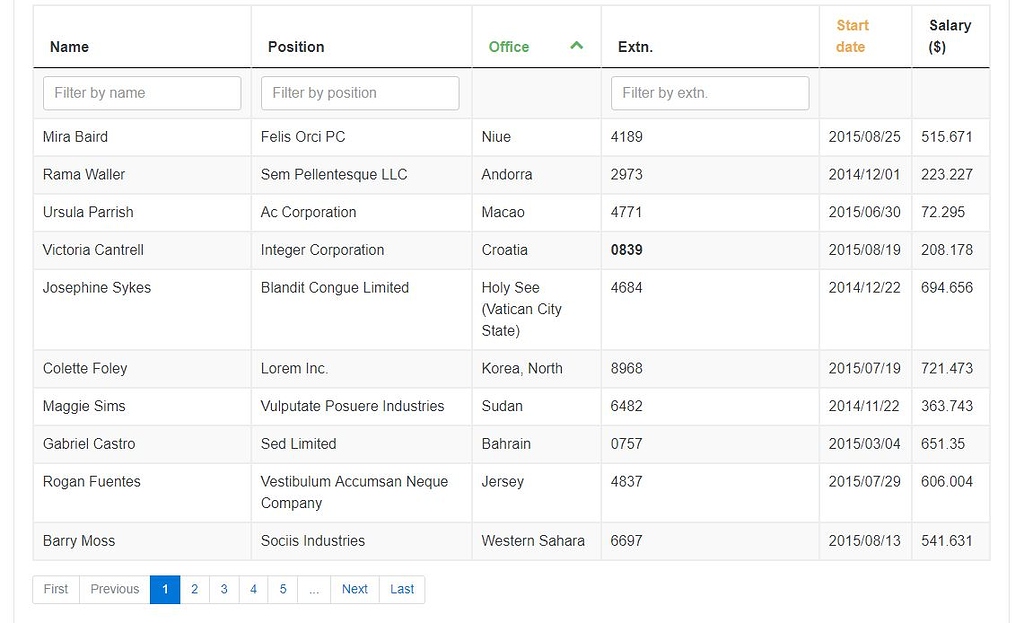Focus the Filter by extn. field
This screenshot has width=1024, height=623.
[710, 93]
